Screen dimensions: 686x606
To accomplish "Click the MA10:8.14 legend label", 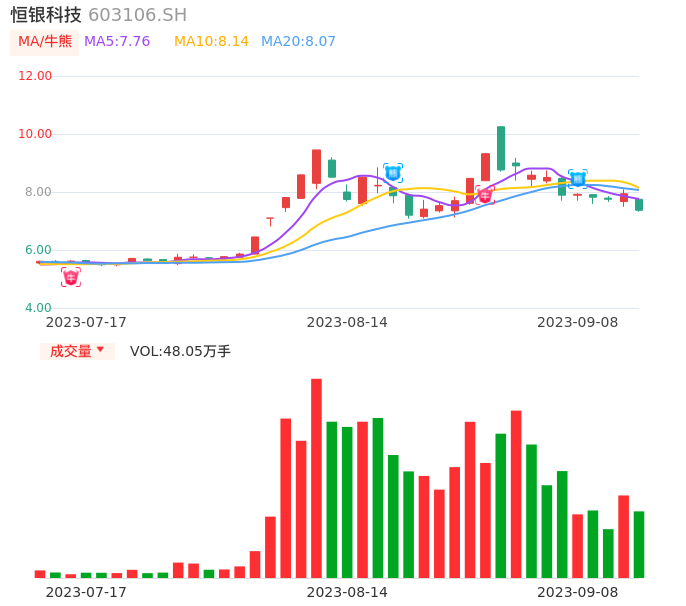I will coord(211,41).
